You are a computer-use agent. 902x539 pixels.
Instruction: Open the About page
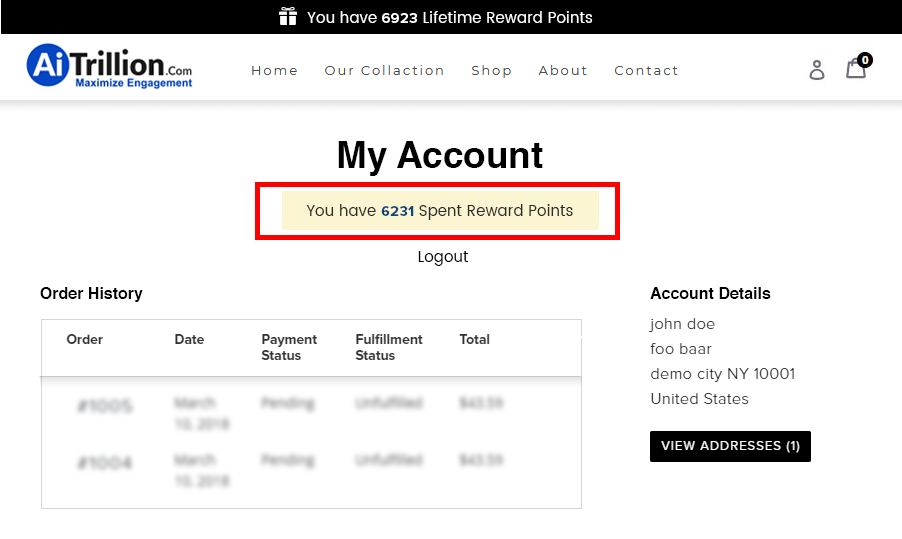click(563, 70)
